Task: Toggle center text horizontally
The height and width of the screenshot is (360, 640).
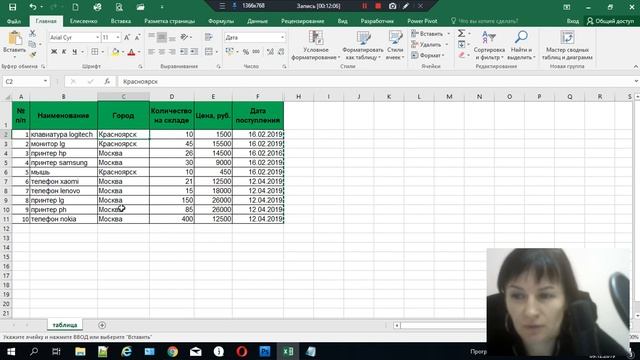Action: point(162,52)
